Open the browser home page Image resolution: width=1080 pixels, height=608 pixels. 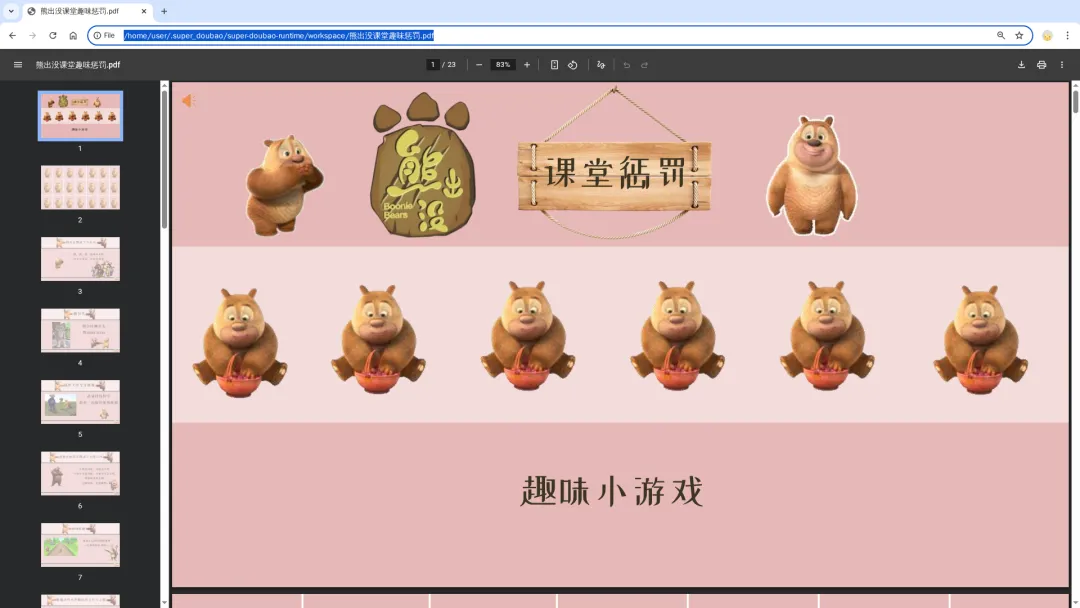pos(73,35)
